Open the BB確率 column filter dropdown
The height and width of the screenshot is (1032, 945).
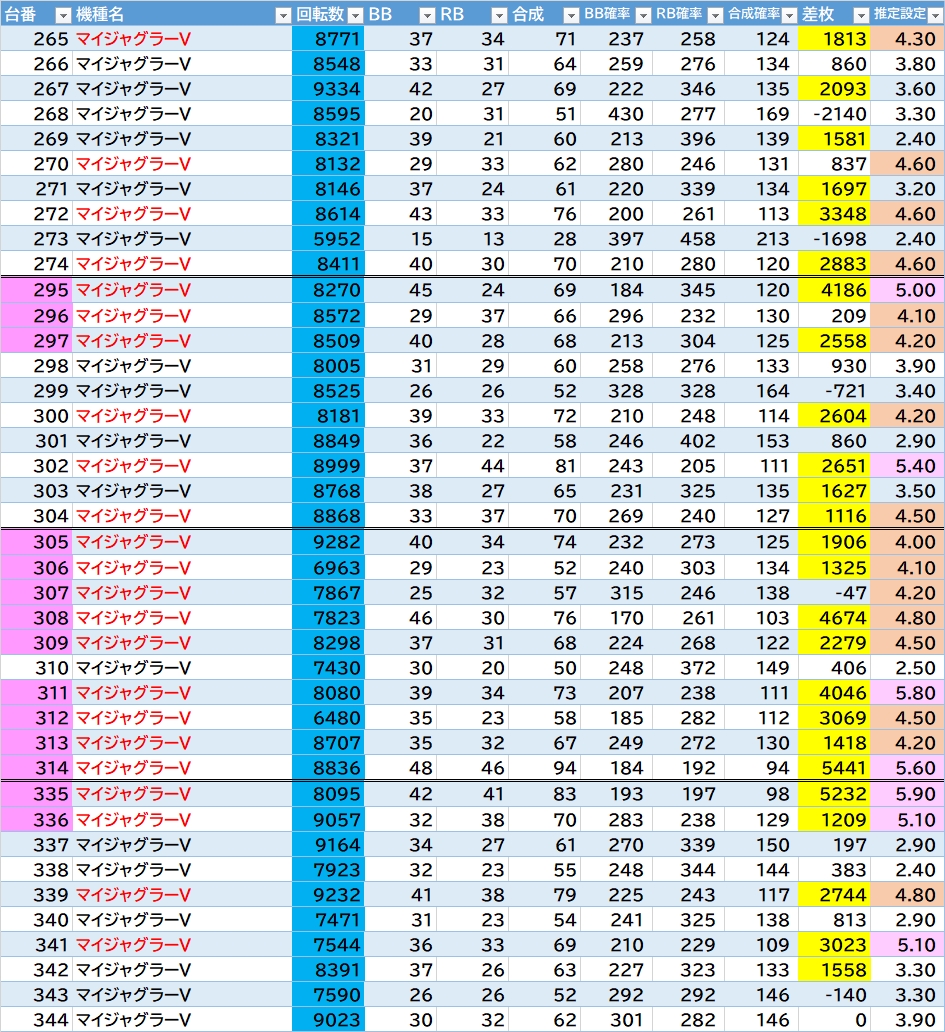pos(644,15)
